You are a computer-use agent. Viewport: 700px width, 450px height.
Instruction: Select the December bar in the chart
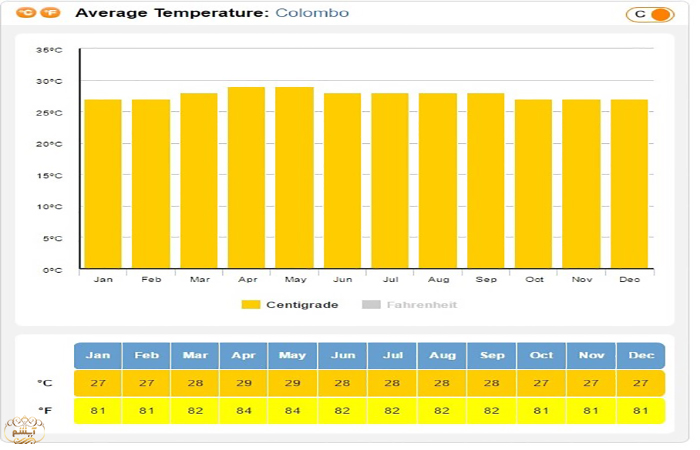click(x=629, y=184)
